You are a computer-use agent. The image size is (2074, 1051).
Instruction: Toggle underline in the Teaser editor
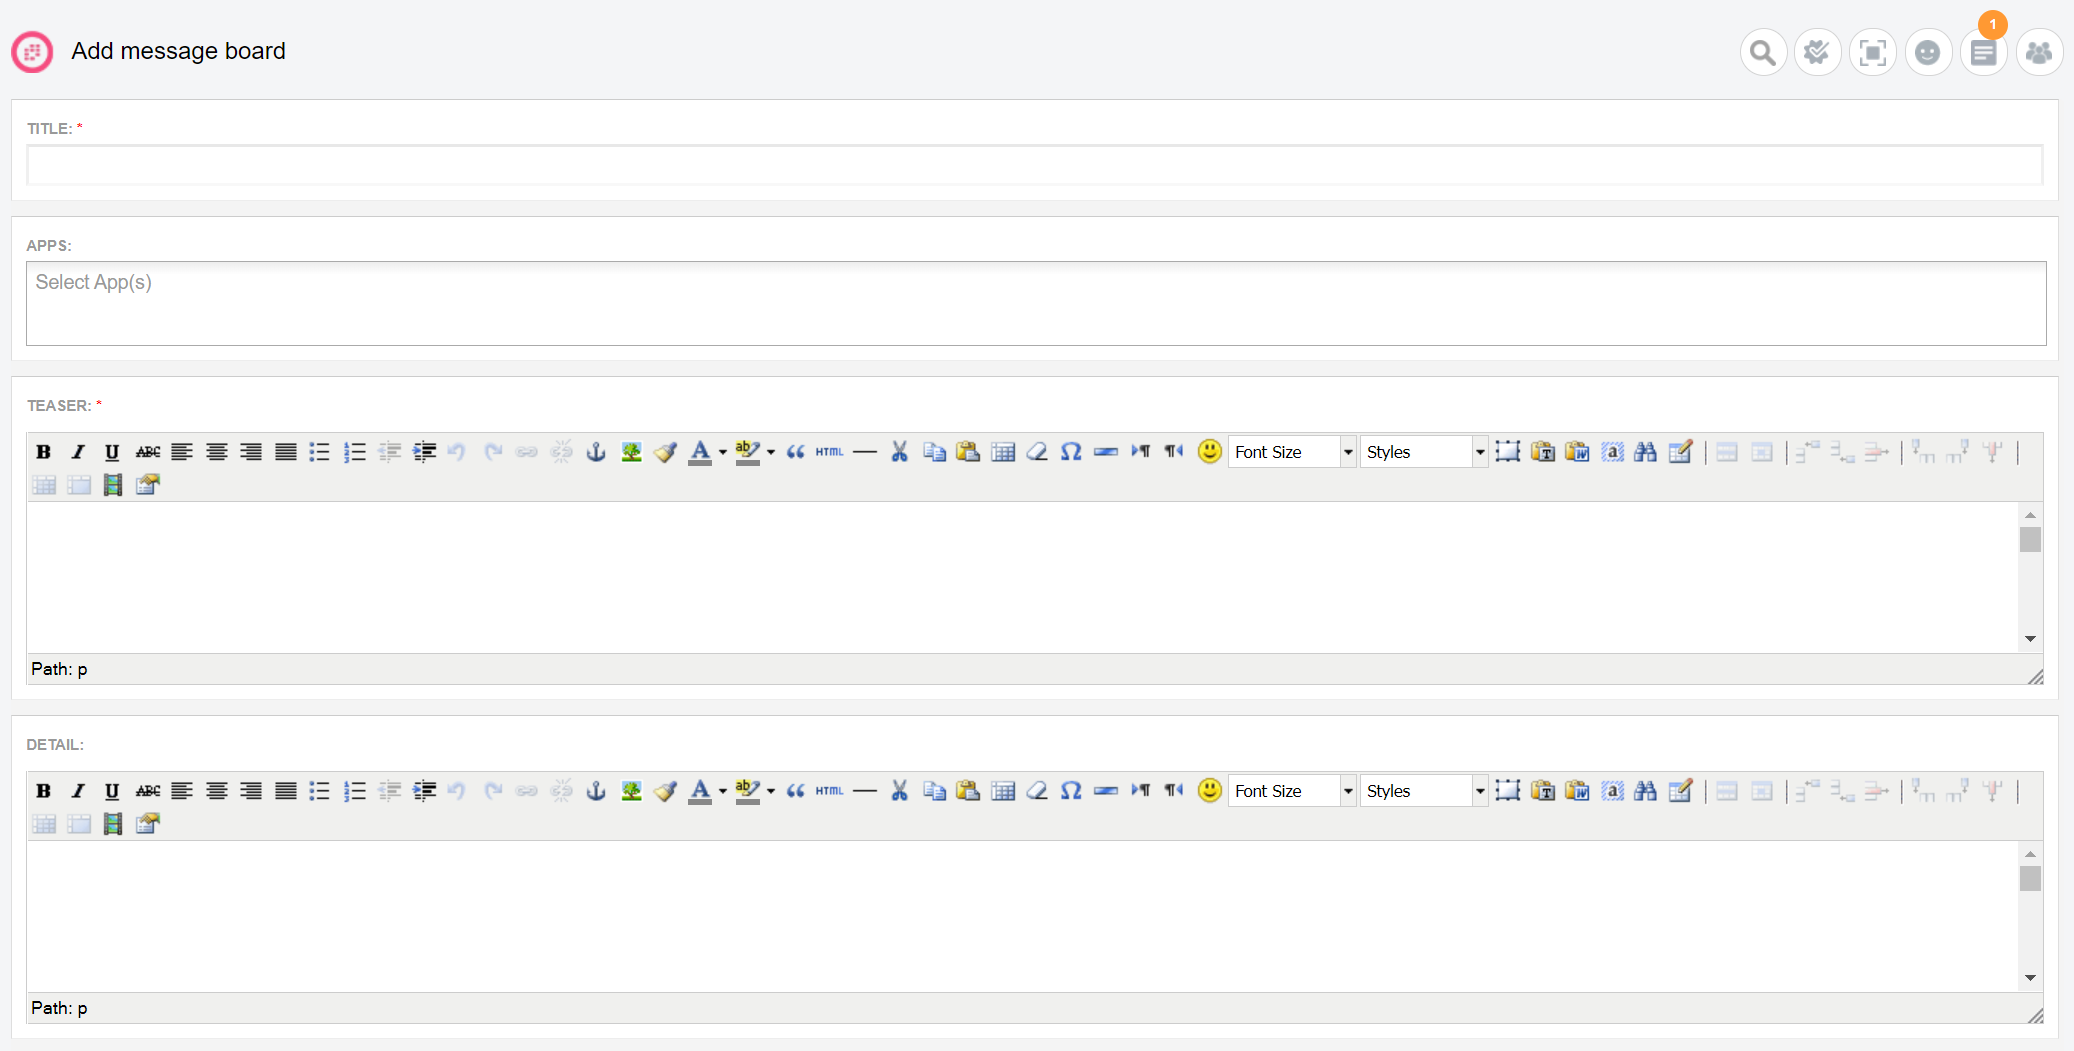coord(112,452)
